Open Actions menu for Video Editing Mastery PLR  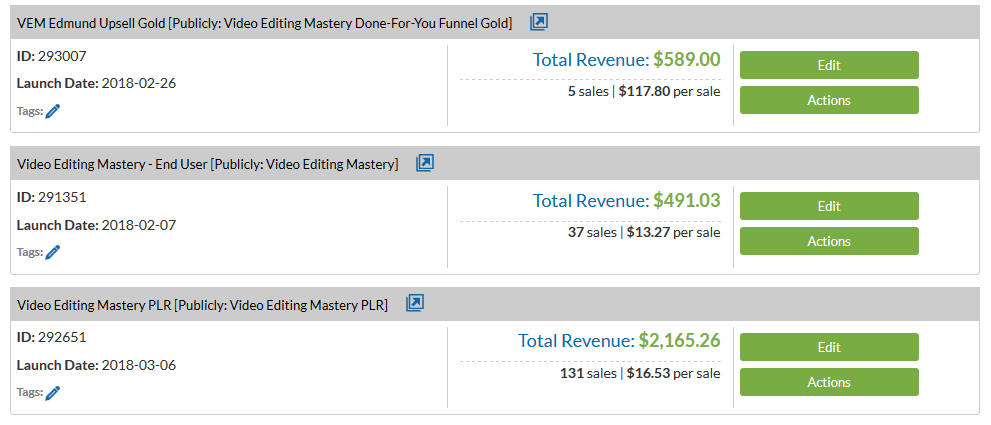pyautogui.click(x=829, y=382)
